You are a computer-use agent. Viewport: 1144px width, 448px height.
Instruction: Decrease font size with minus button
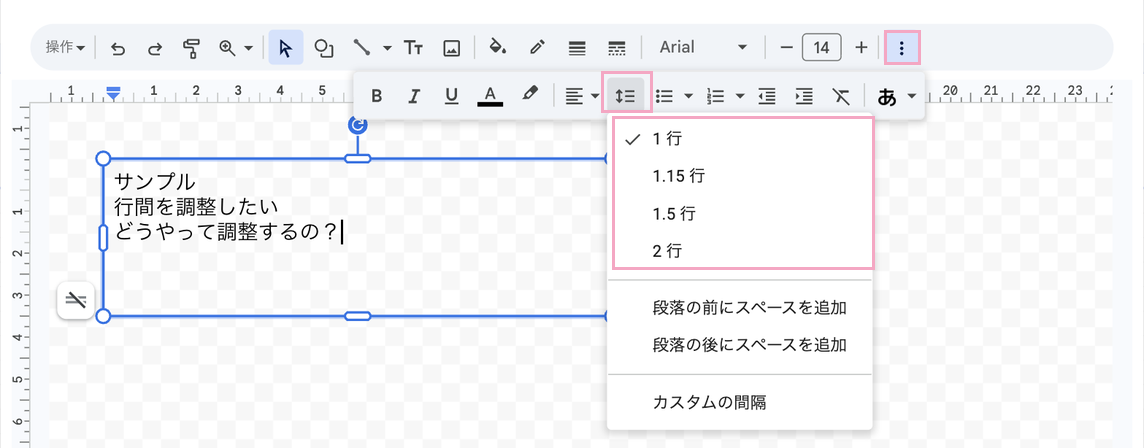click(x=786, y=47)
